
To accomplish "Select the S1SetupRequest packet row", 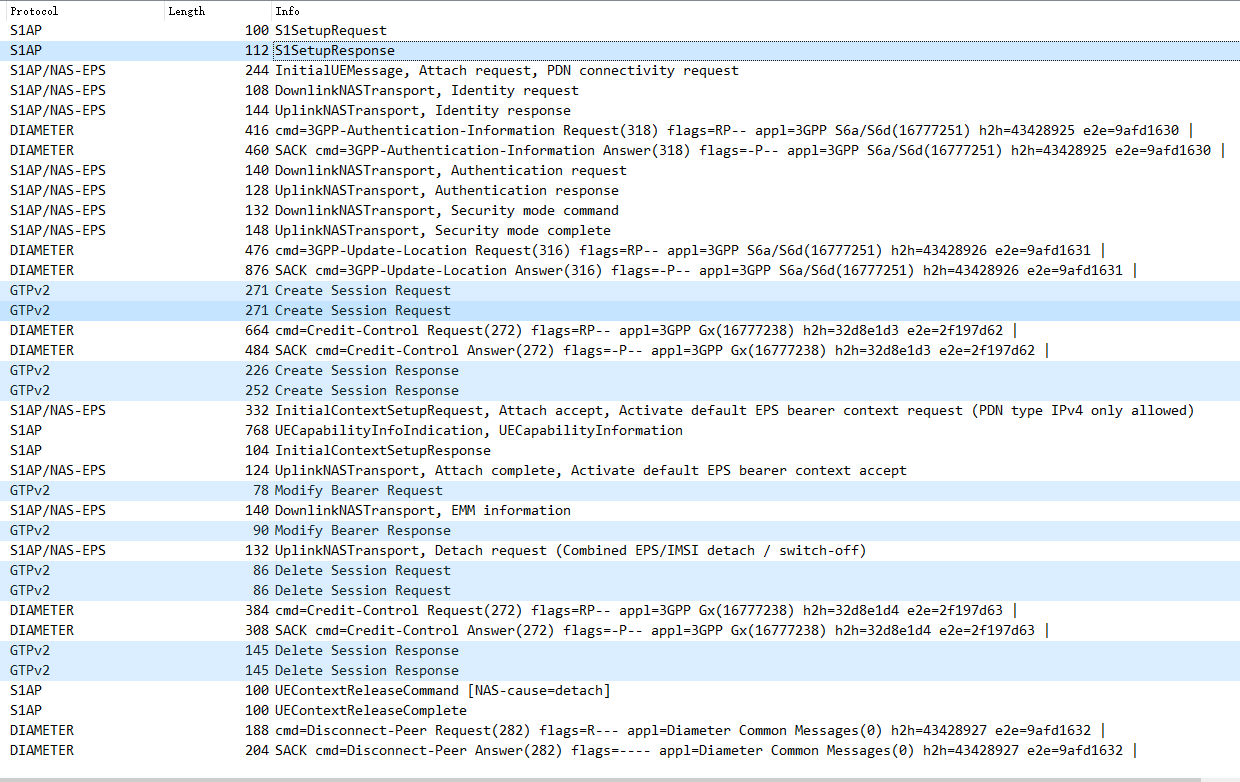I will 620,31.
